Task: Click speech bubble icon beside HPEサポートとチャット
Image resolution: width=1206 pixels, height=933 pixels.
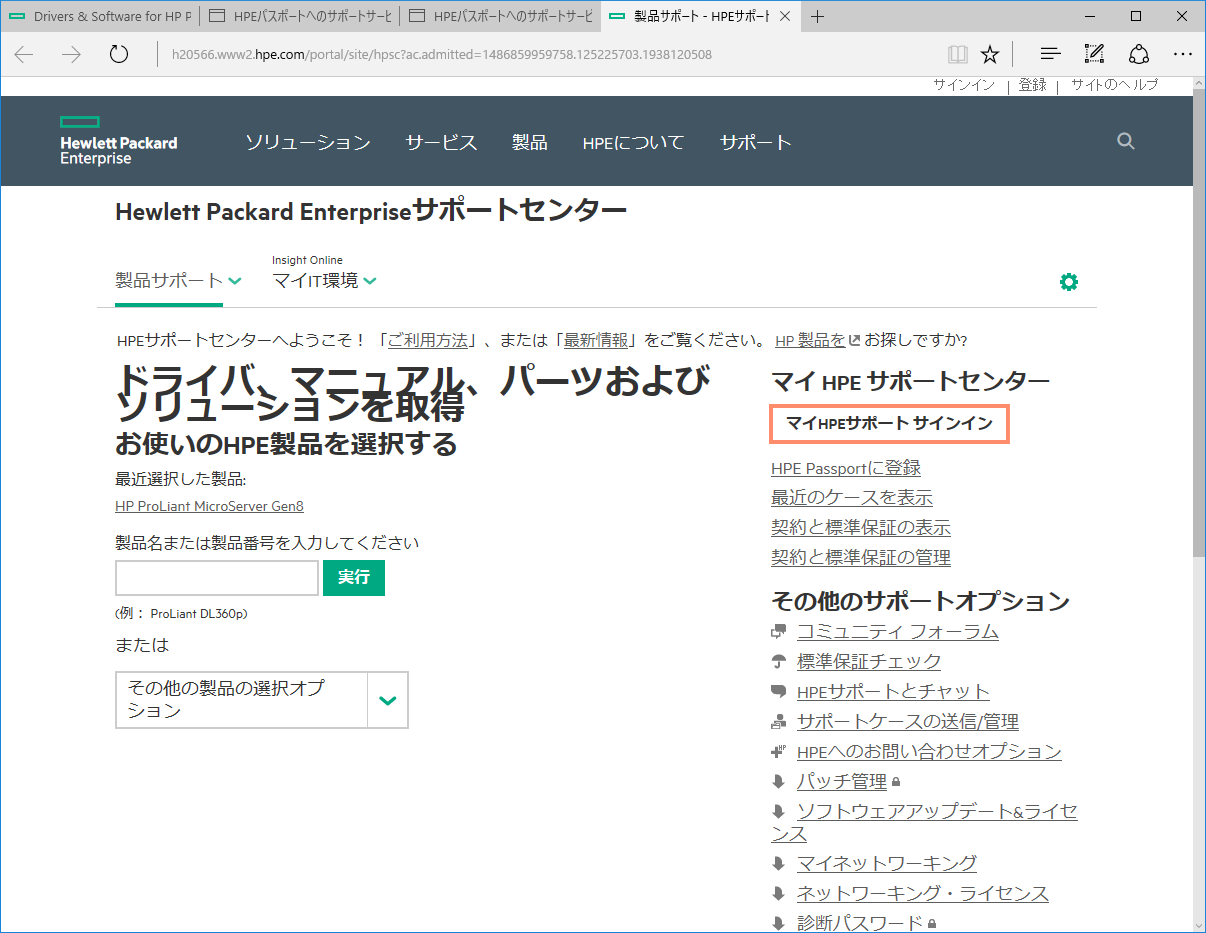Action: pyautogui.click(x=779, y=691)
